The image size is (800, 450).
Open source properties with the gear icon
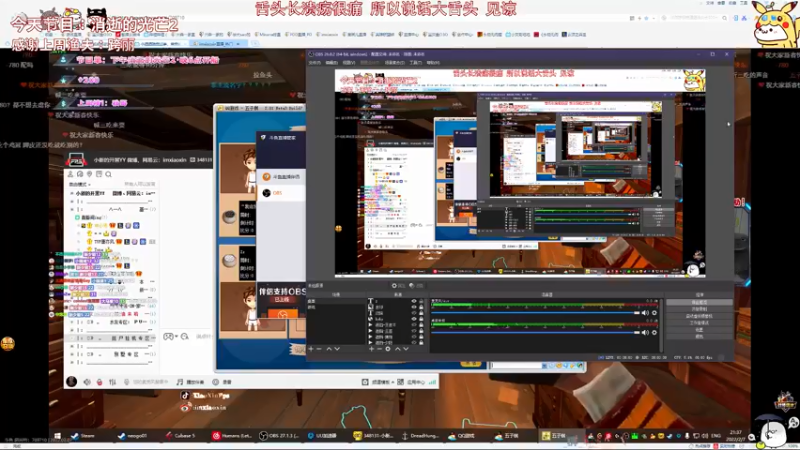click(x=388, y=349)
